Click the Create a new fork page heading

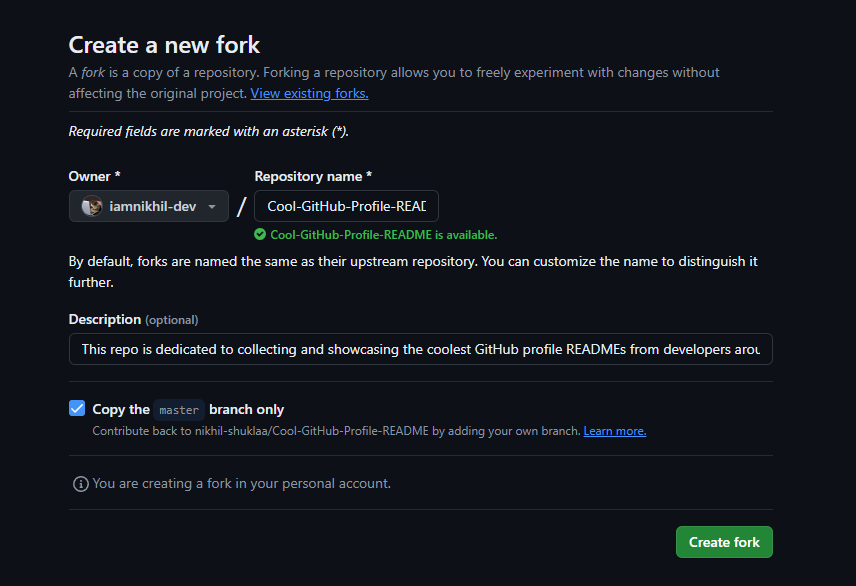click(164, 44)
